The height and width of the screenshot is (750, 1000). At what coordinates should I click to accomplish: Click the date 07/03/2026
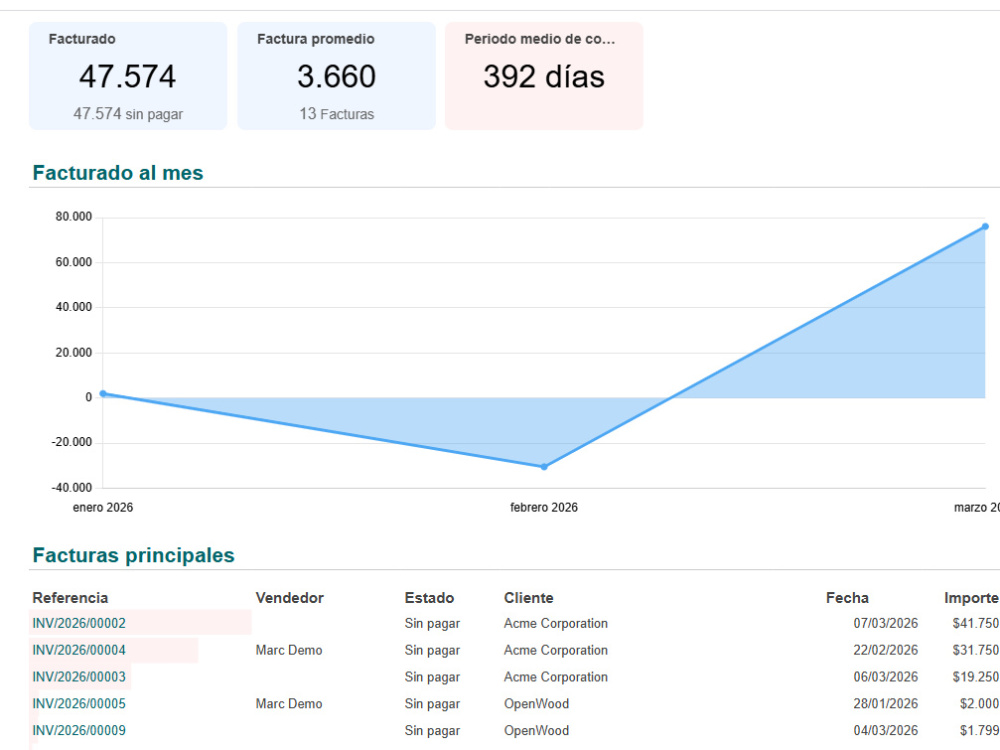coord(886,623)
